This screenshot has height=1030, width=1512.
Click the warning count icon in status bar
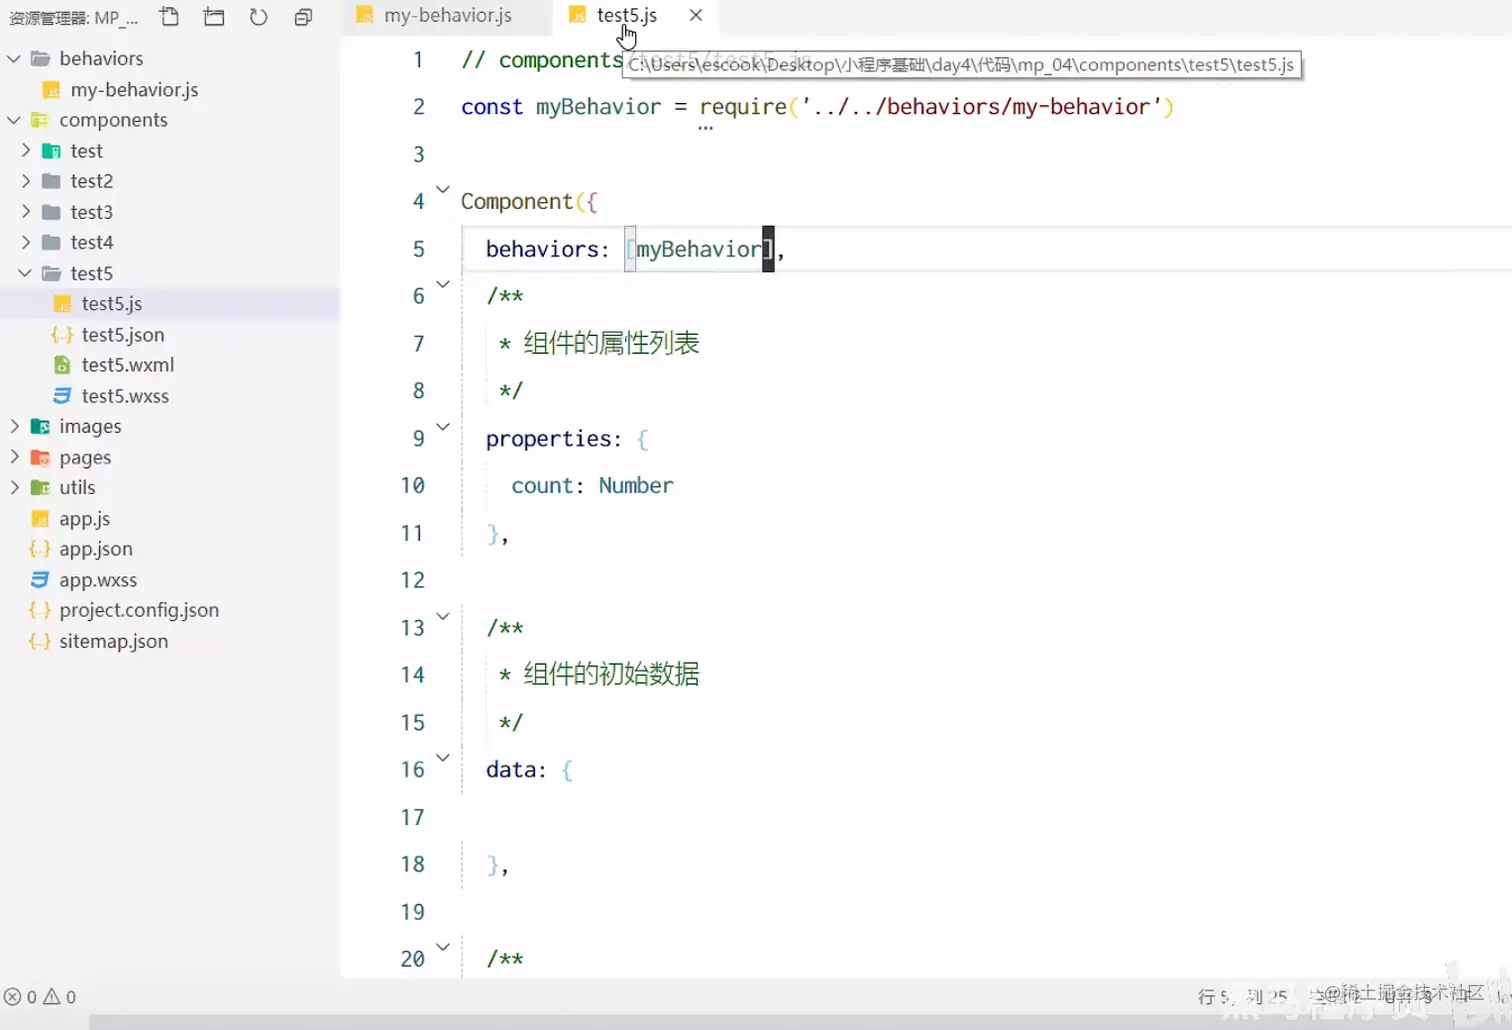pyautogui.click(x=51, y=997)
